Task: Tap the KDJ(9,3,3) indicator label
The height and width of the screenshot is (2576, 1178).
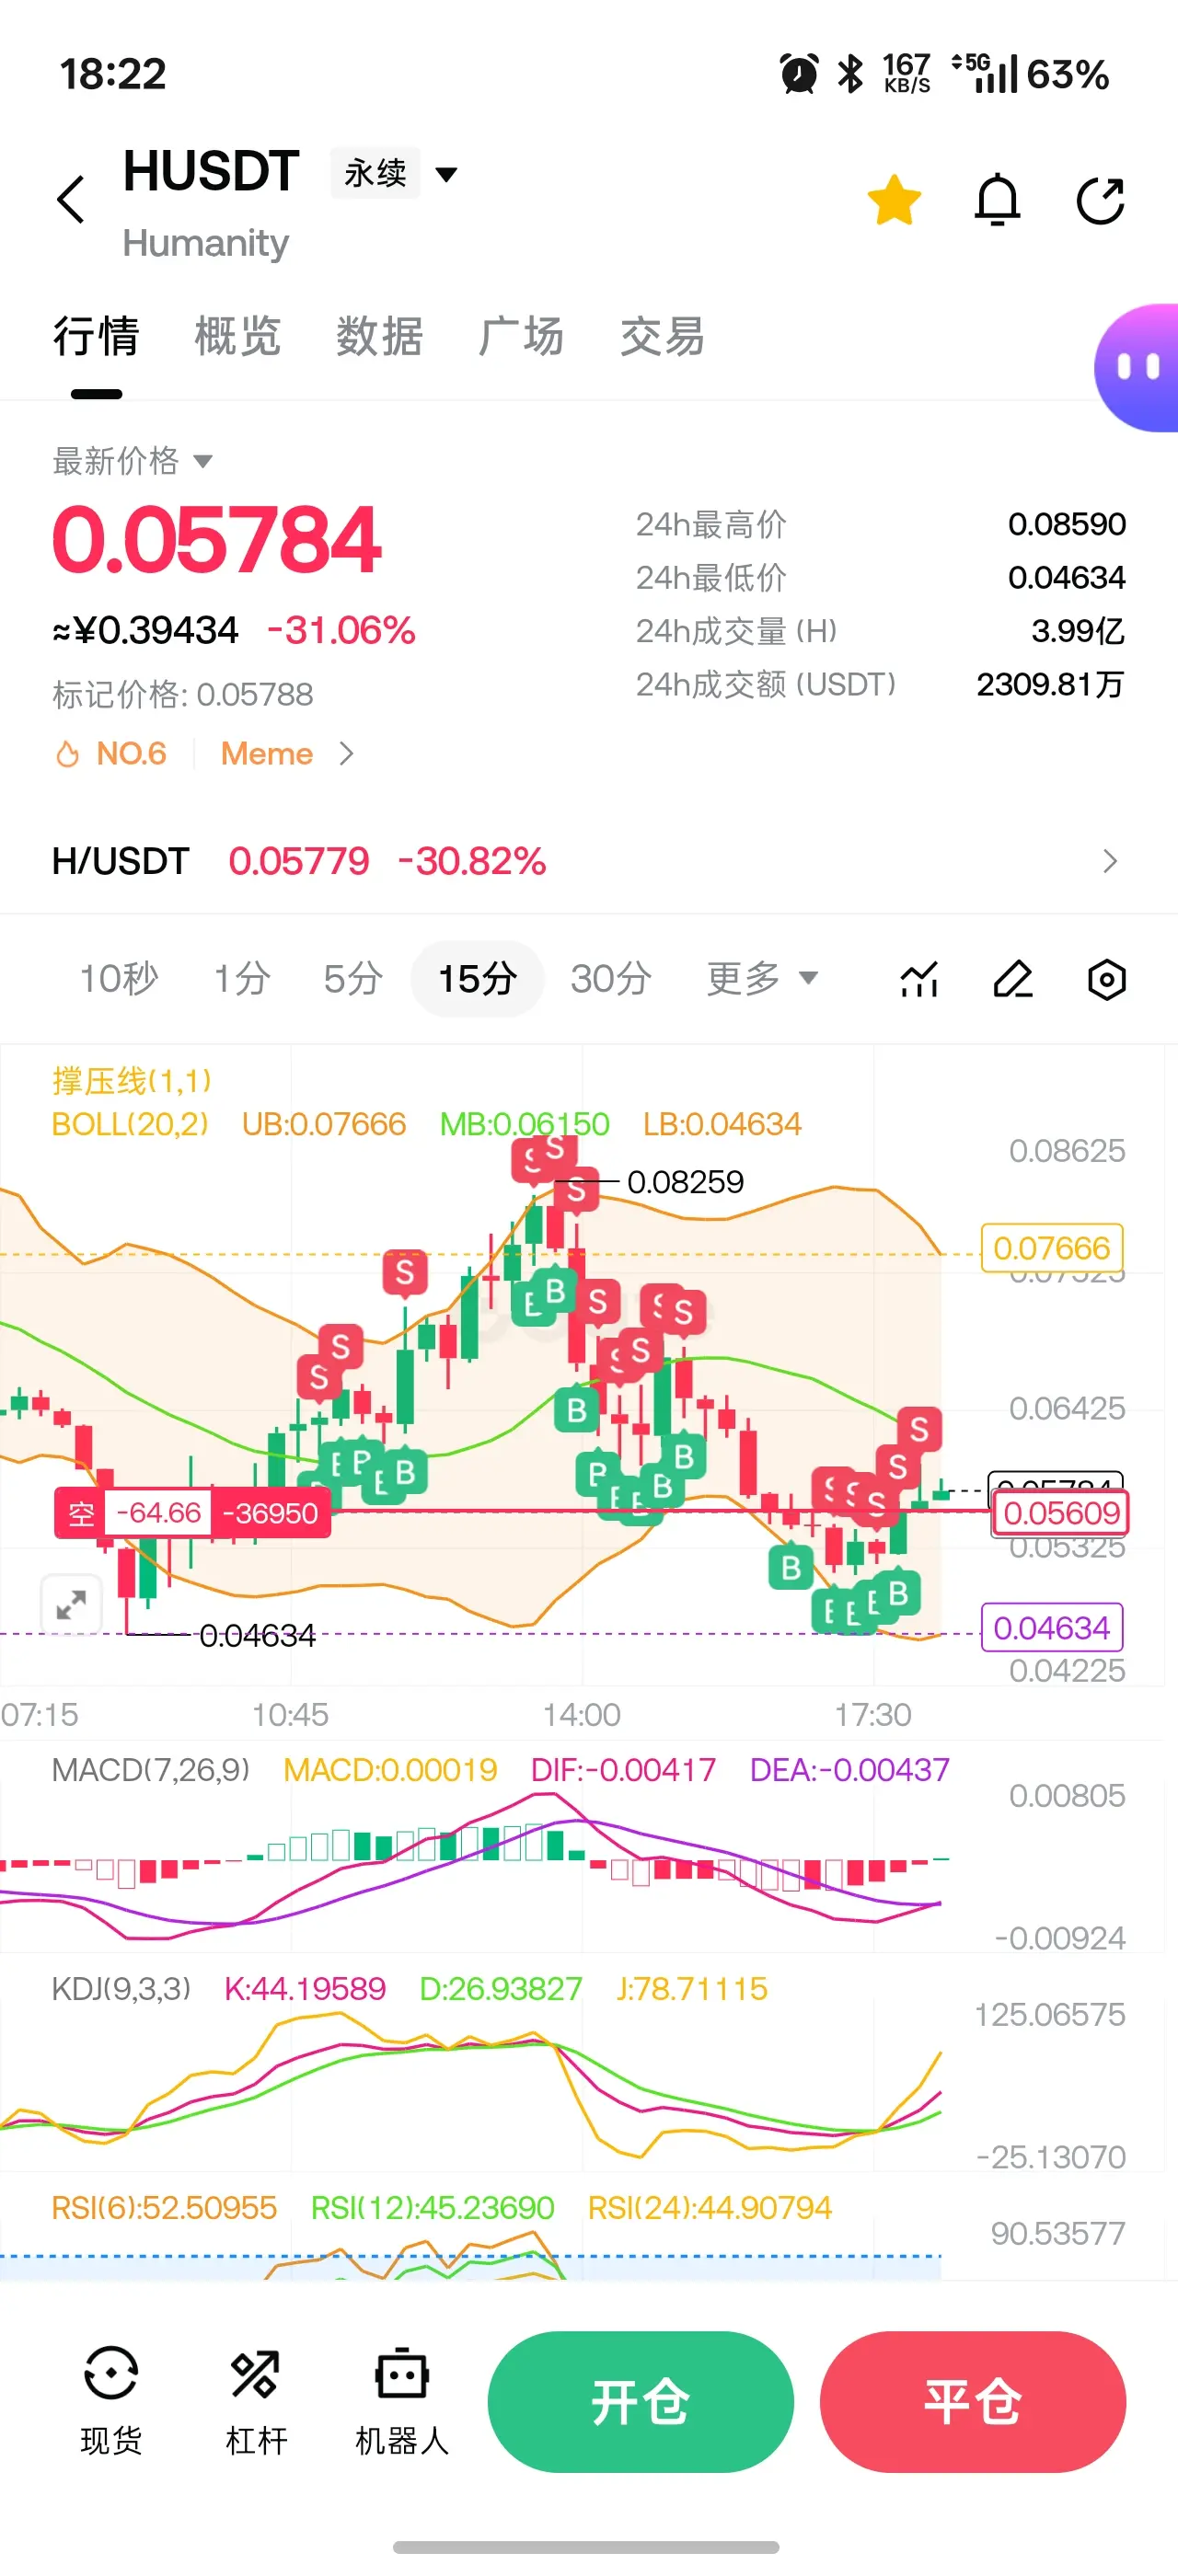Action: point(121,1987)
